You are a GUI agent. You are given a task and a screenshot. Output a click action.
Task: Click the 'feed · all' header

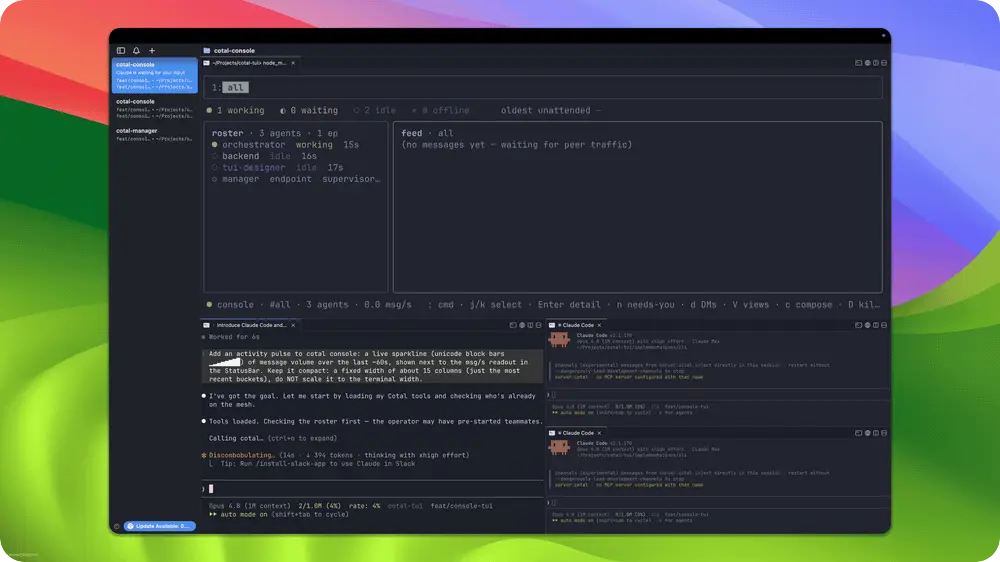click(x=427, y=133)
